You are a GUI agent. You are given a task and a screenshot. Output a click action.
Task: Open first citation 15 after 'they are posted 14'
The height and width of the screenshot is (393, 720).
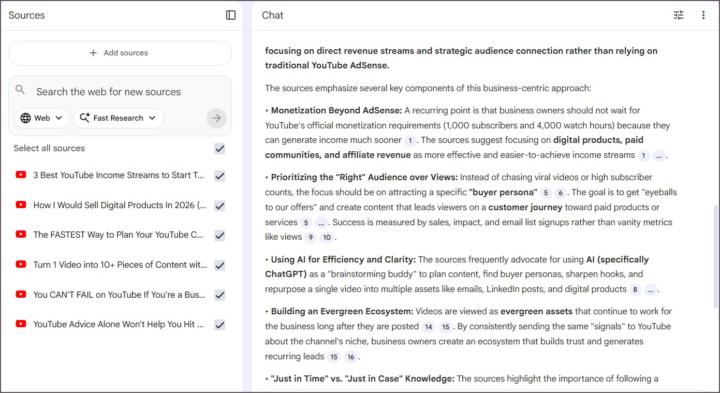click(445, 327)
